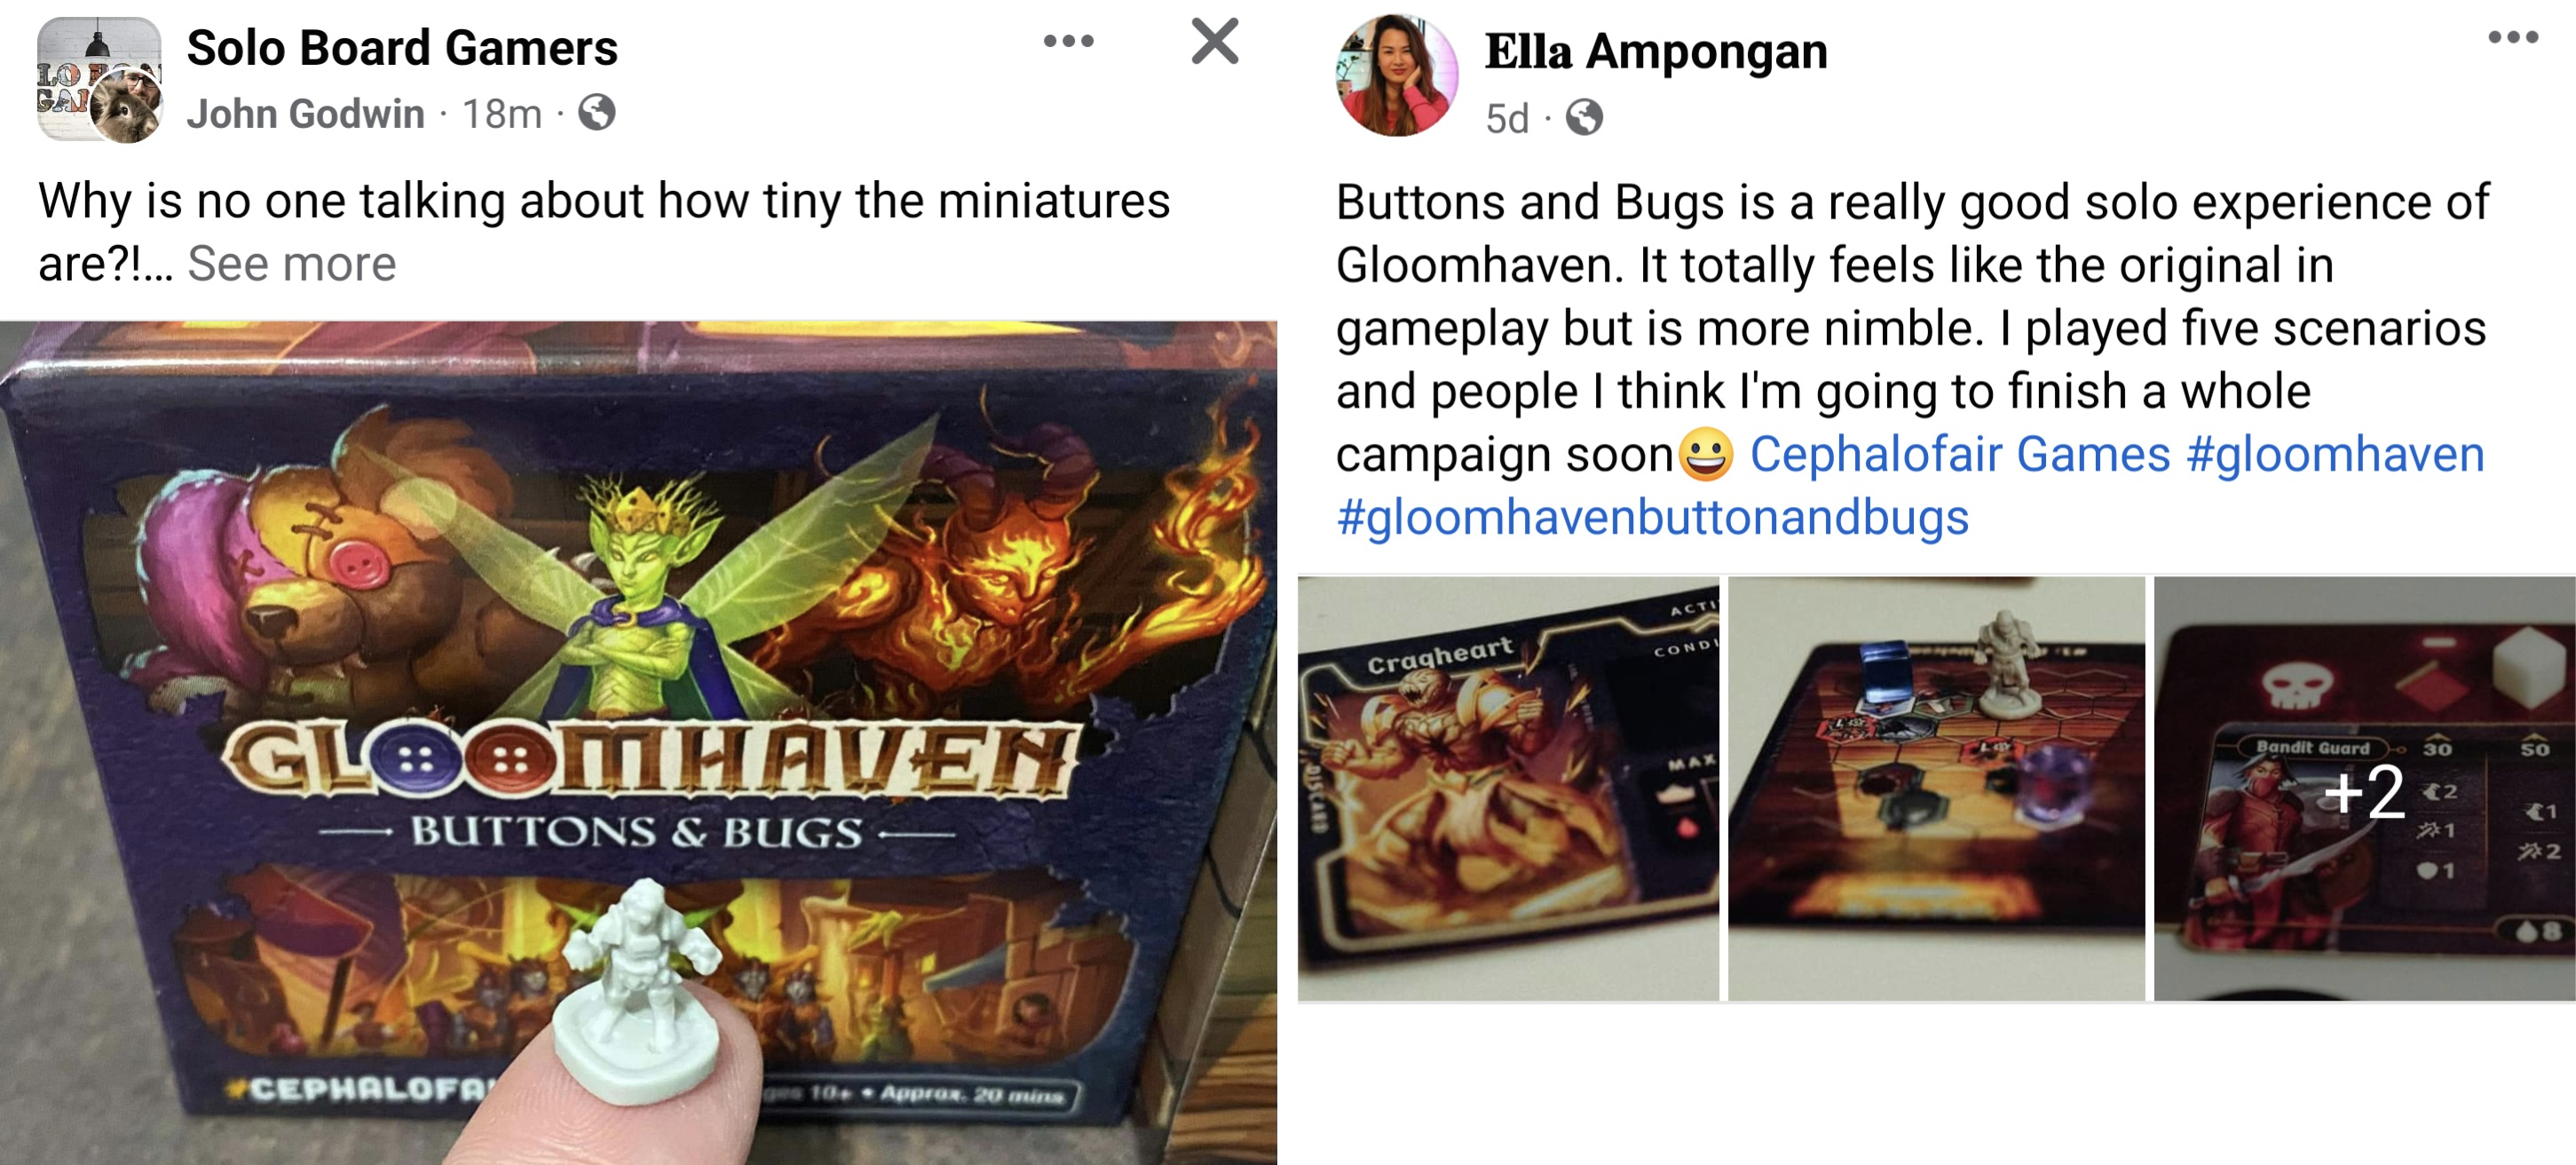This screenshot has height=1165, width=2576.
Task: Expand post text with See more
Action: click(292, 264)
